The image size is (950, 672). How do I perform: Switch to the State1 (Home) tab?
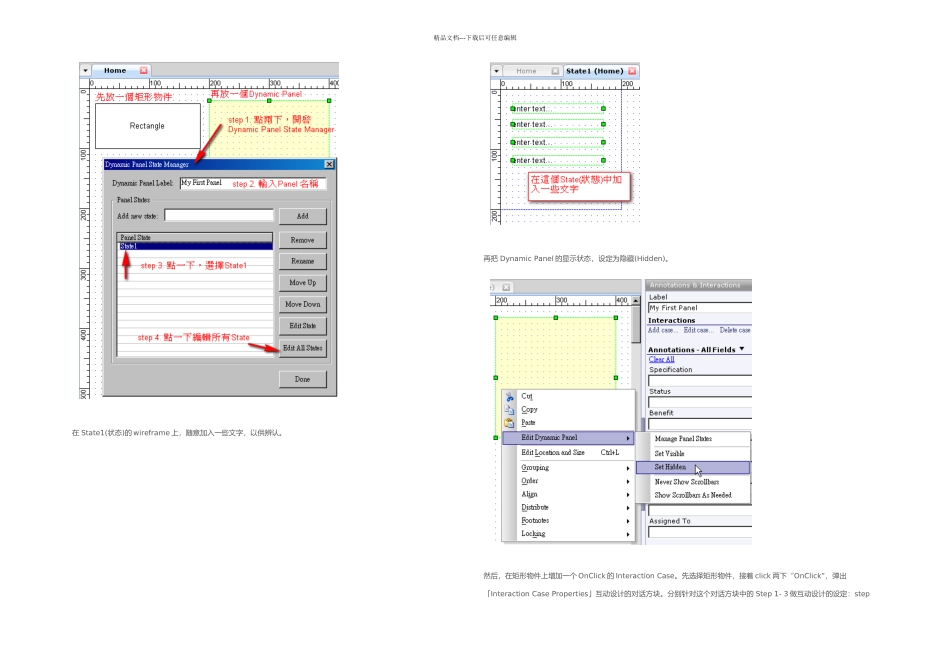pyautogui.click(x=594, y=71)
